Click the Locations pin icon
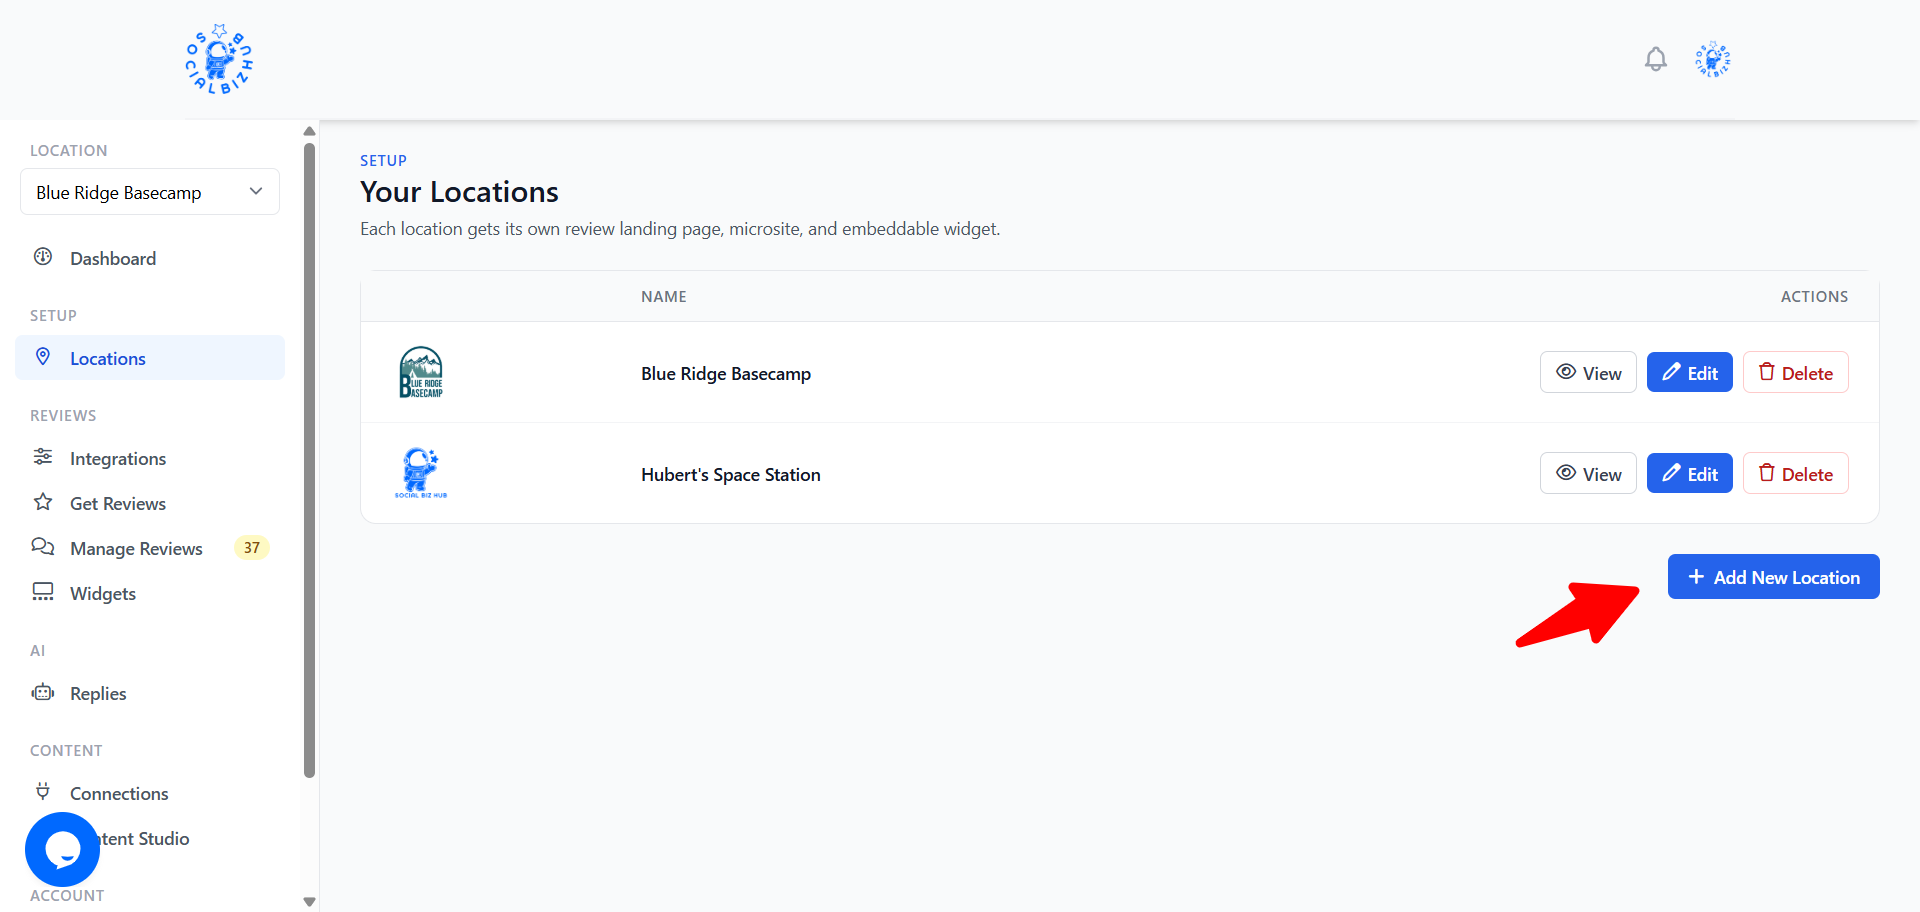The width and height of the screenshot is (1920, 912). 43,357
